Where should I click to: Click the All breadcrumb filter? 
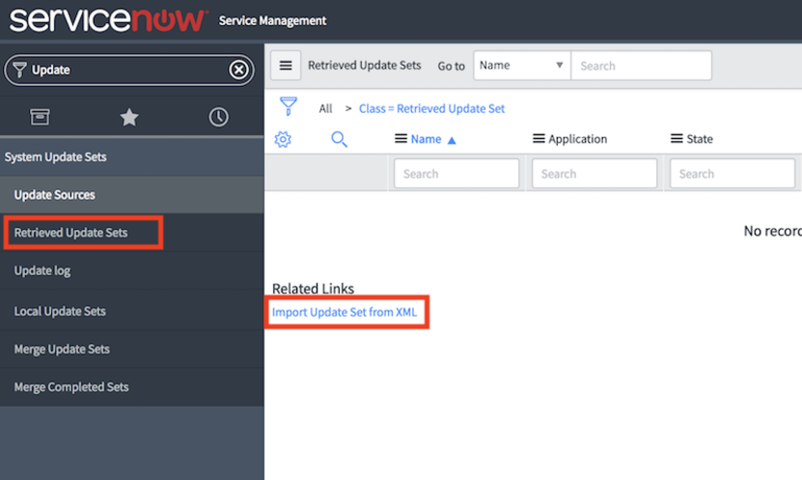[325, 108]
